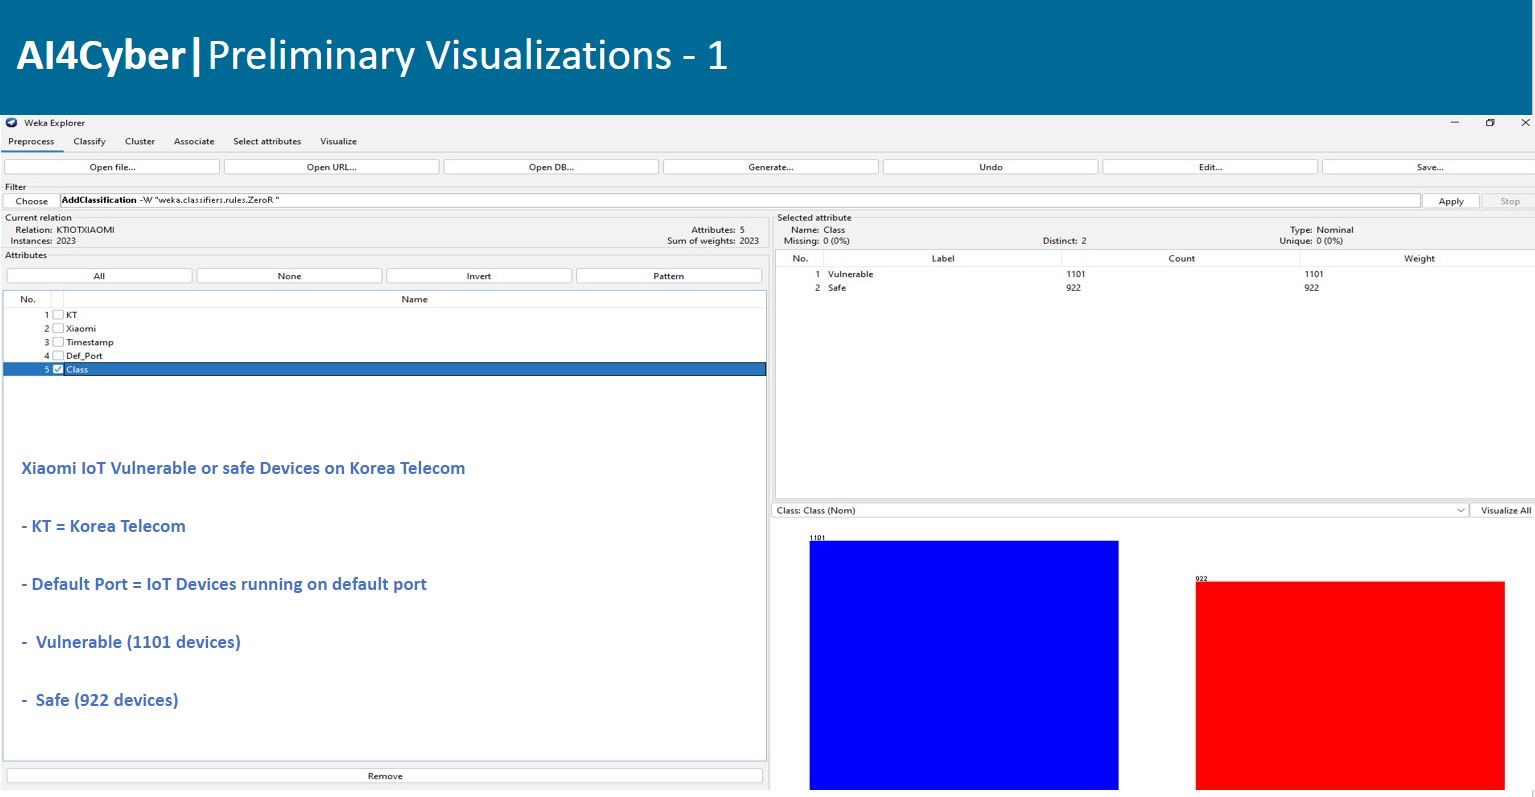The width and height of the screenshot is (1535, 797).
Task: Click the Unique: 0 (0%) text
Action: [1311, 241]
